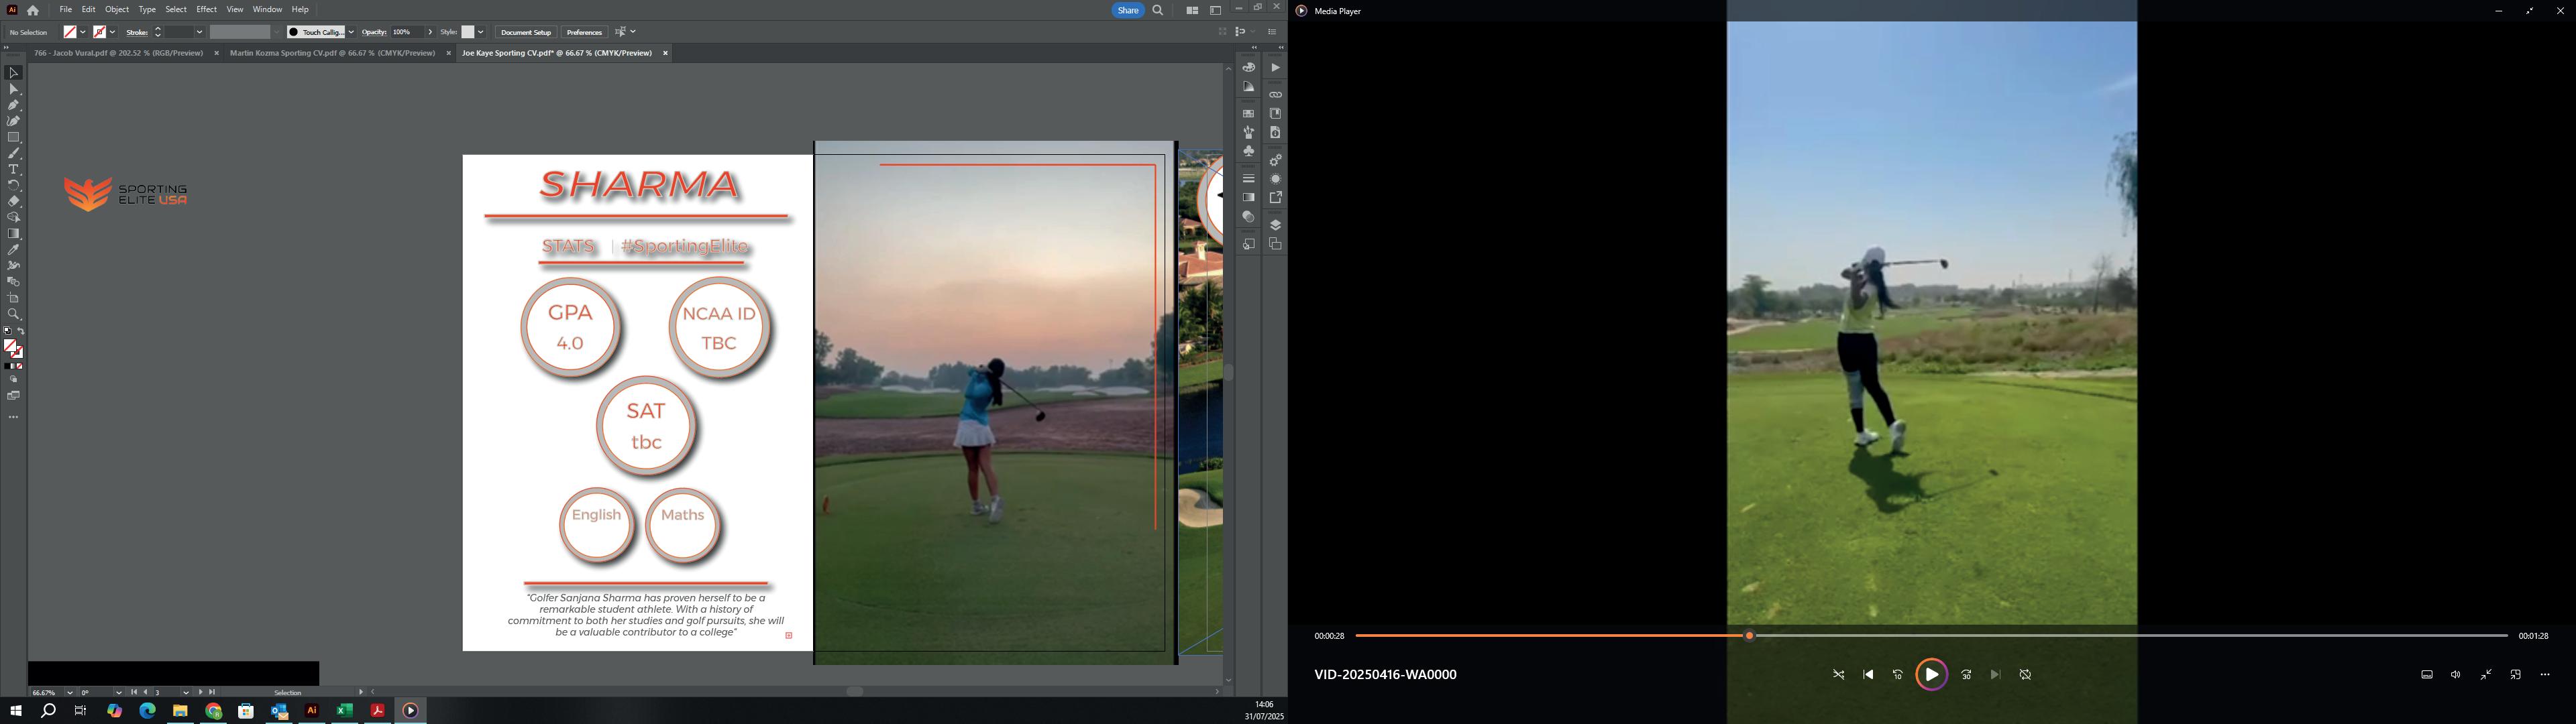Pick the Eyedropper tool
2576x724 pixels.
click(x=14, y=250)
